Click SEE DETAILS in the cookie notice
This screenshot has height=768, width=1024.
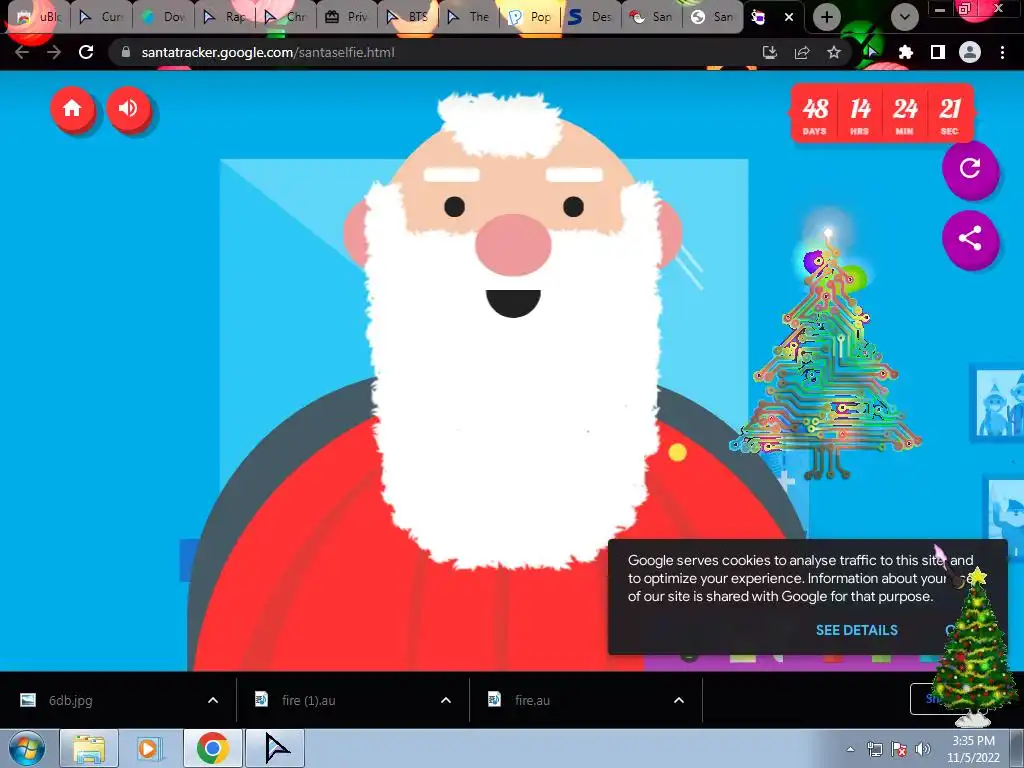click(856, 630)
